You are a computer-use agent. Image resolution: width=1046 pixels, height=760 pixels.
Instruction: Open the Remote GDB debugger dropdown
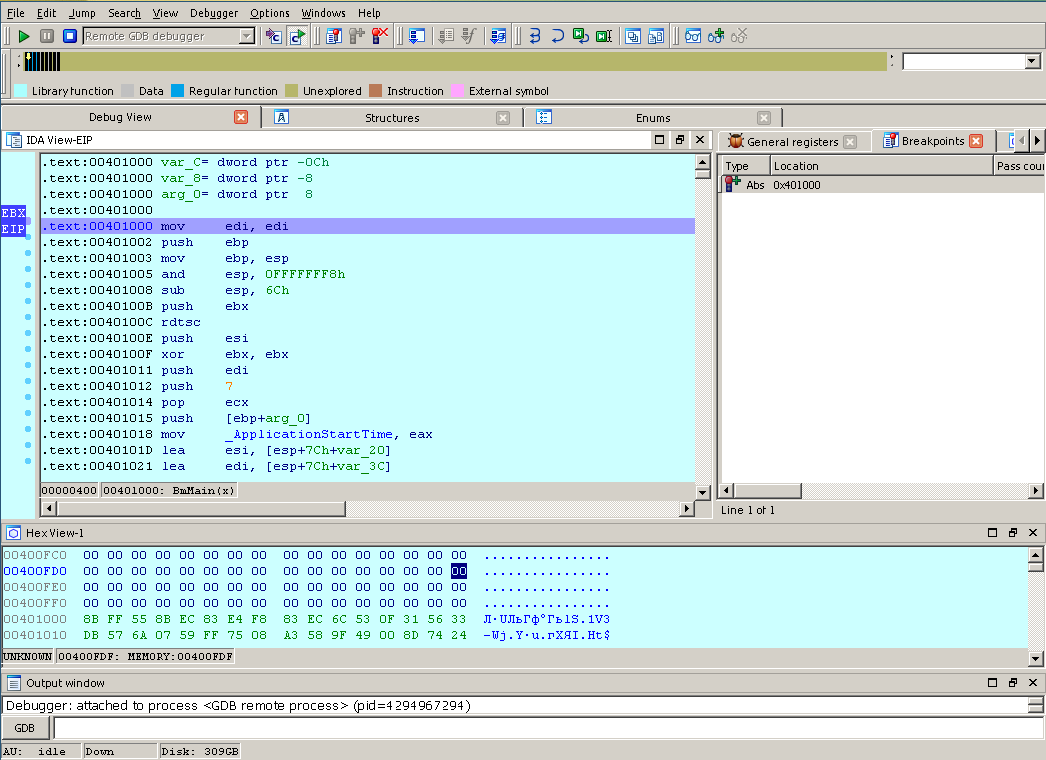pyautogui.click(x=246, y=36)
